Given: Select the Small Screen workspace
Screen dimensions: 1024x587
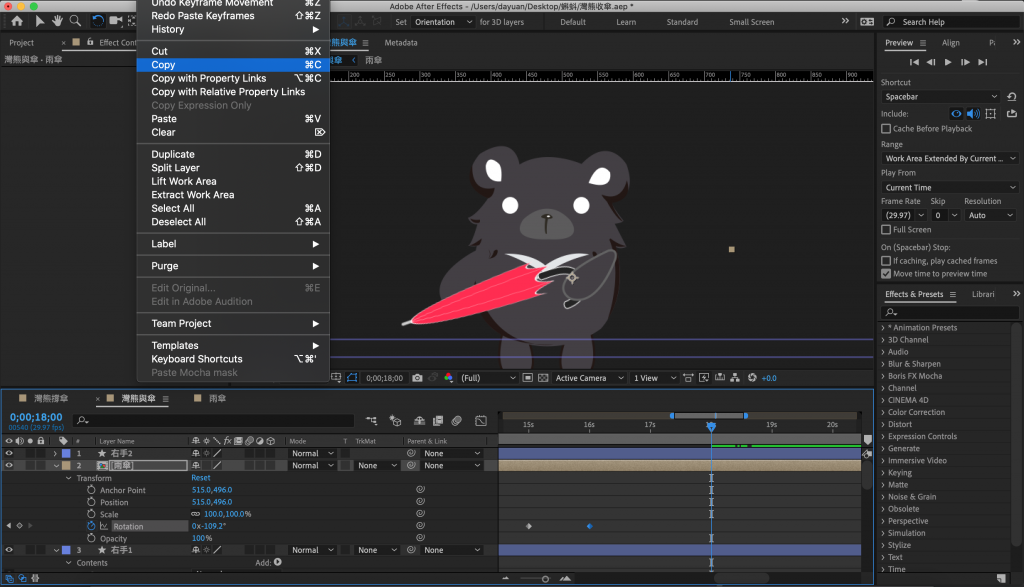Looking at the screenshot, I should [x=751, y=22].
